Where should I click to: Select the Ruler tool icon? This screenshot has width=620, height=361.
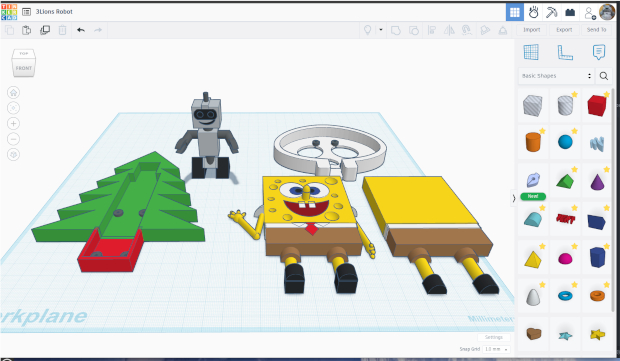pyautogui.click(x=565, y=52)
